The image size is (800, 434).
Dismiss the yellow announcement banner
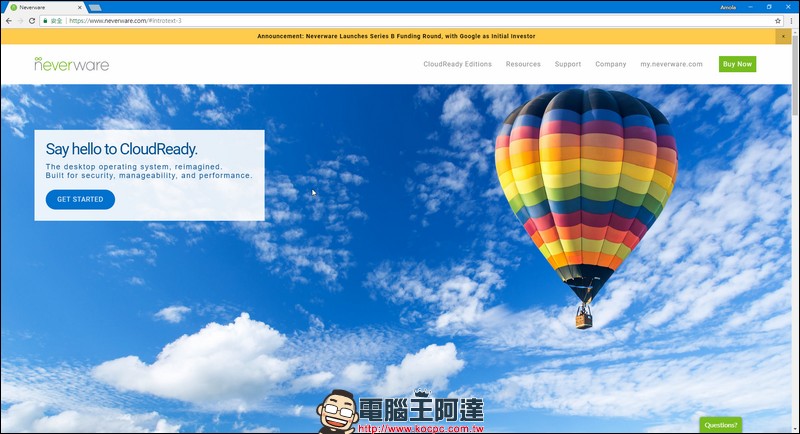point(783,36)
